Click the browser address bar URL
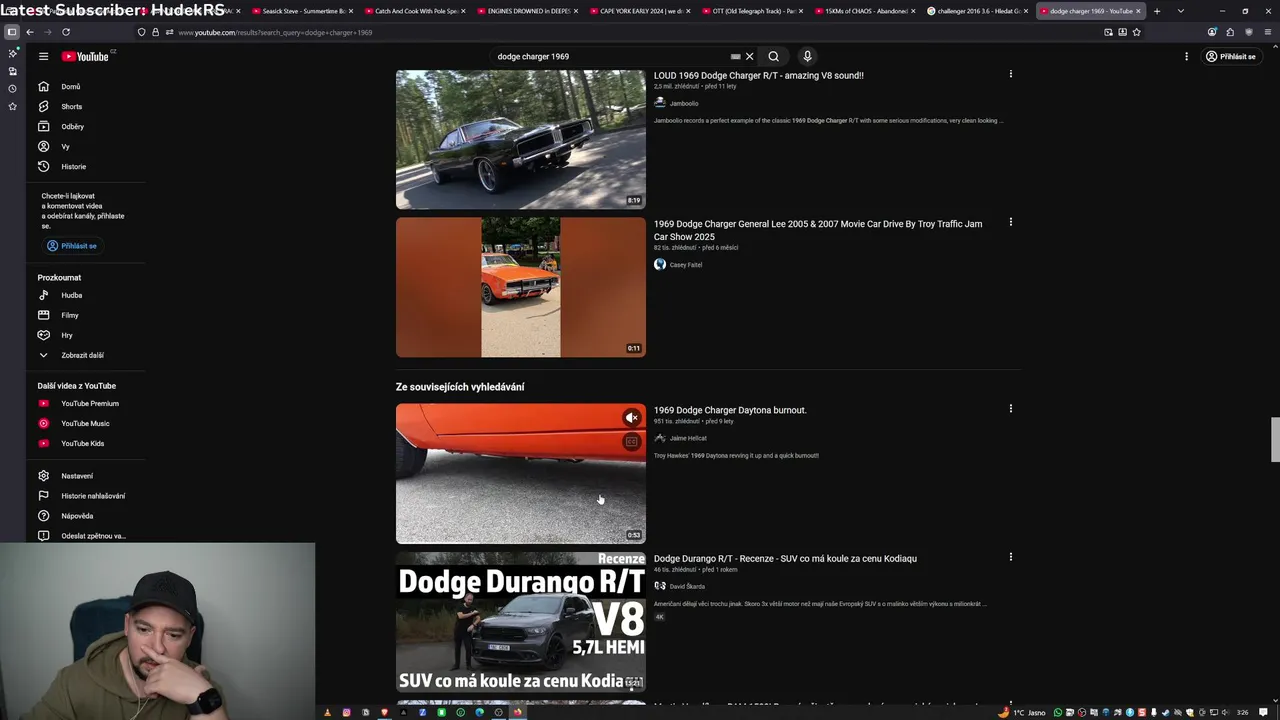Screen dimensions: 1280x720 pos(275,32)
